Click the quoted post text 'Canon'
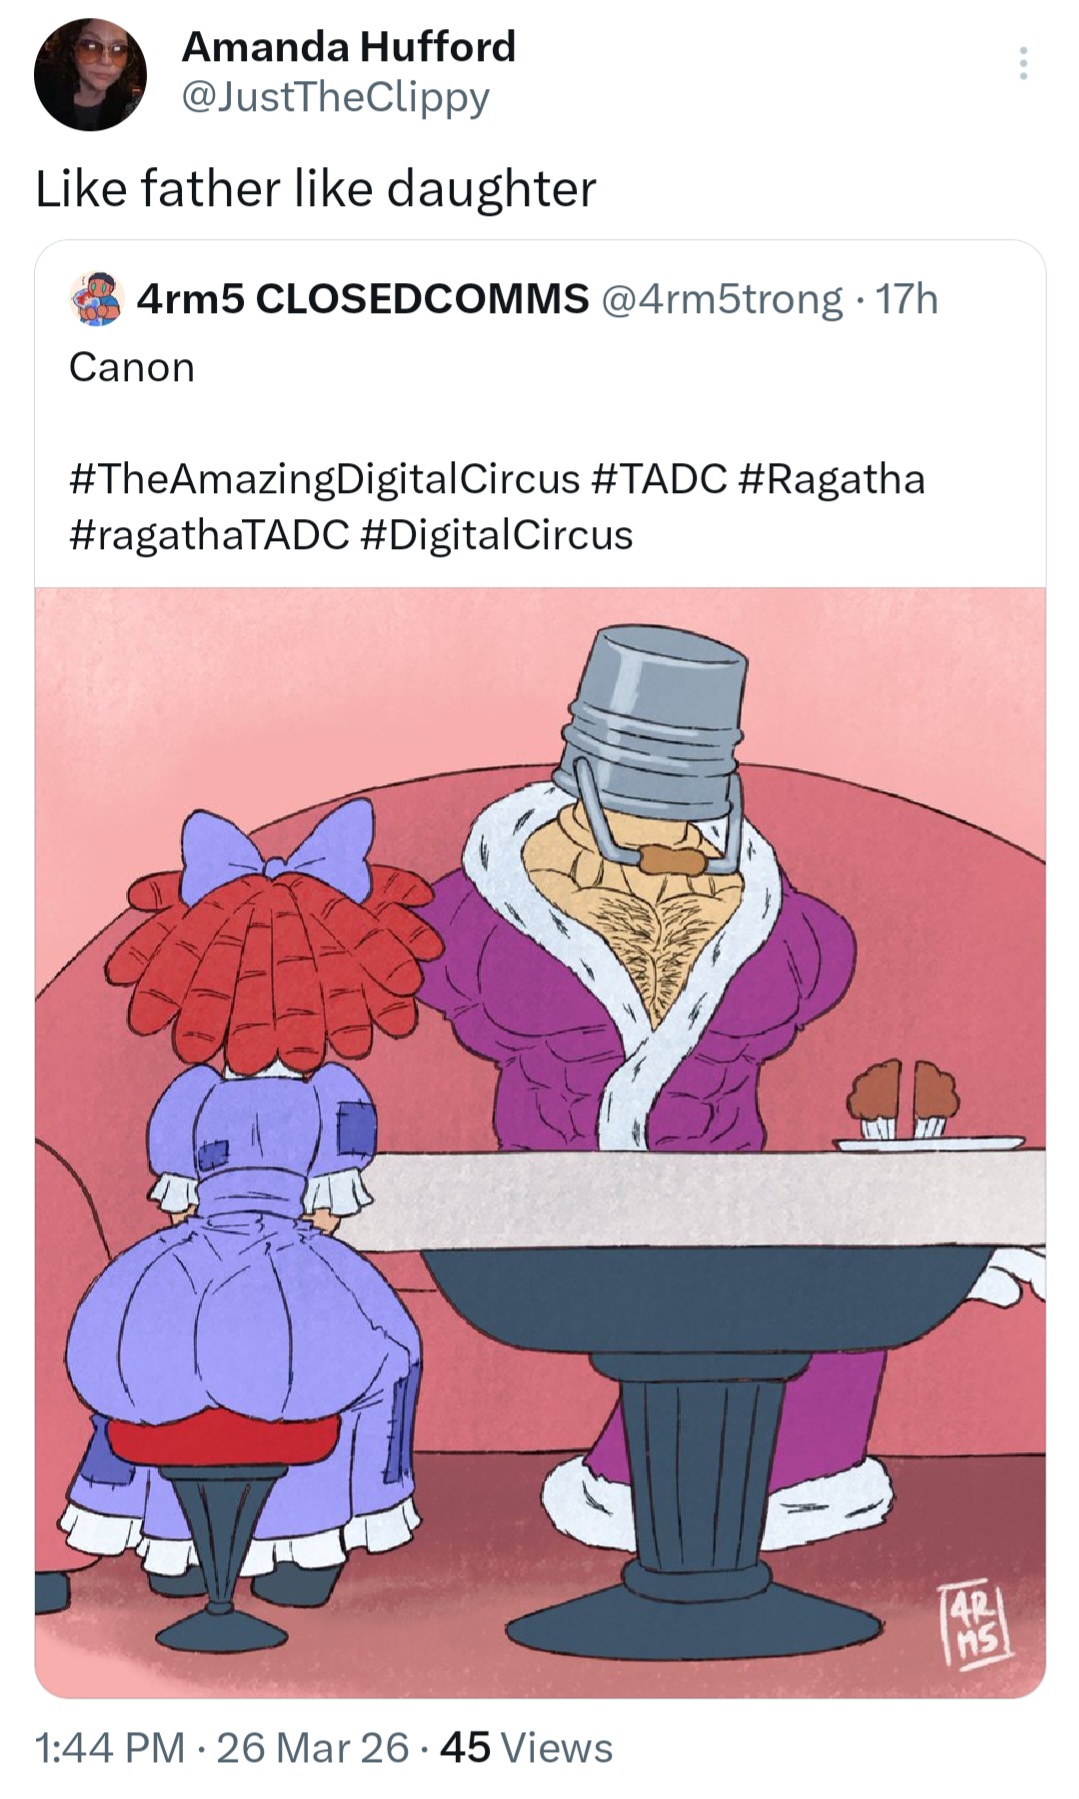This screenshot has width=1079, height=1799. pyautogui.click(x=132, y=367)
